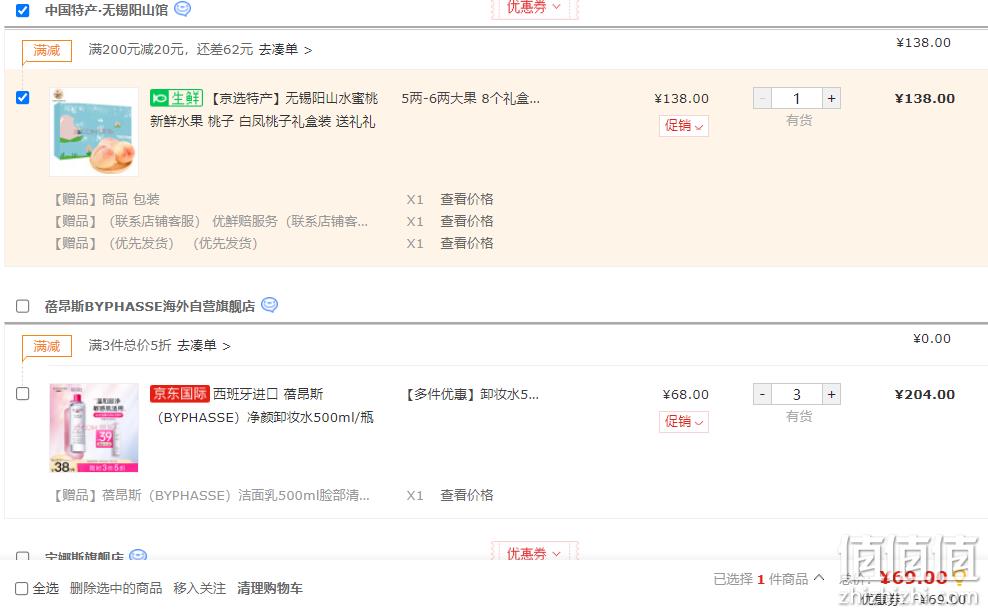Click 查看价格 for the BYPHASSE 洁面乳 gift
The image size is (988, 614).
pyautogui.click(x=467, y=495)
